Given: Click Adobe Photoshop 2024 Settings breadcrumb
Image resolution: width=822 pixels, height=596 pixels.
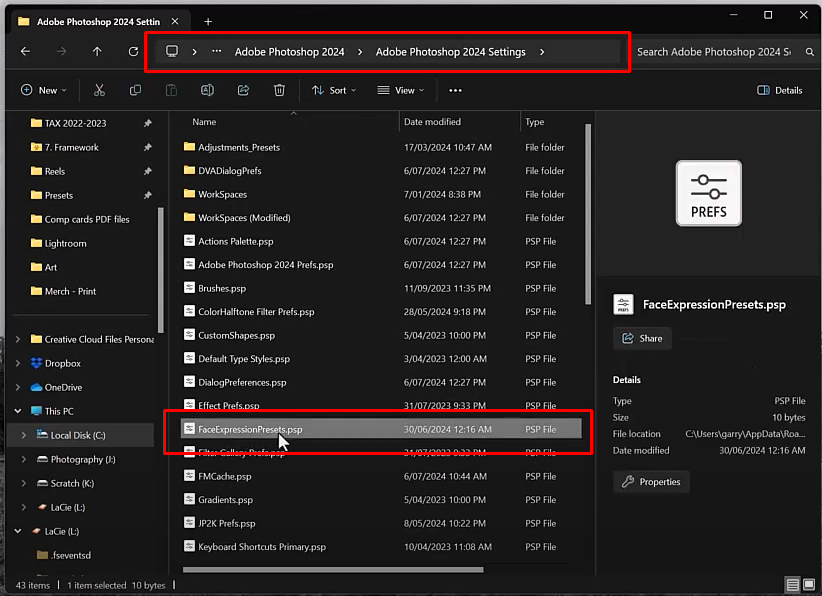Looking at the screenshot, I should tap(450, 52).
